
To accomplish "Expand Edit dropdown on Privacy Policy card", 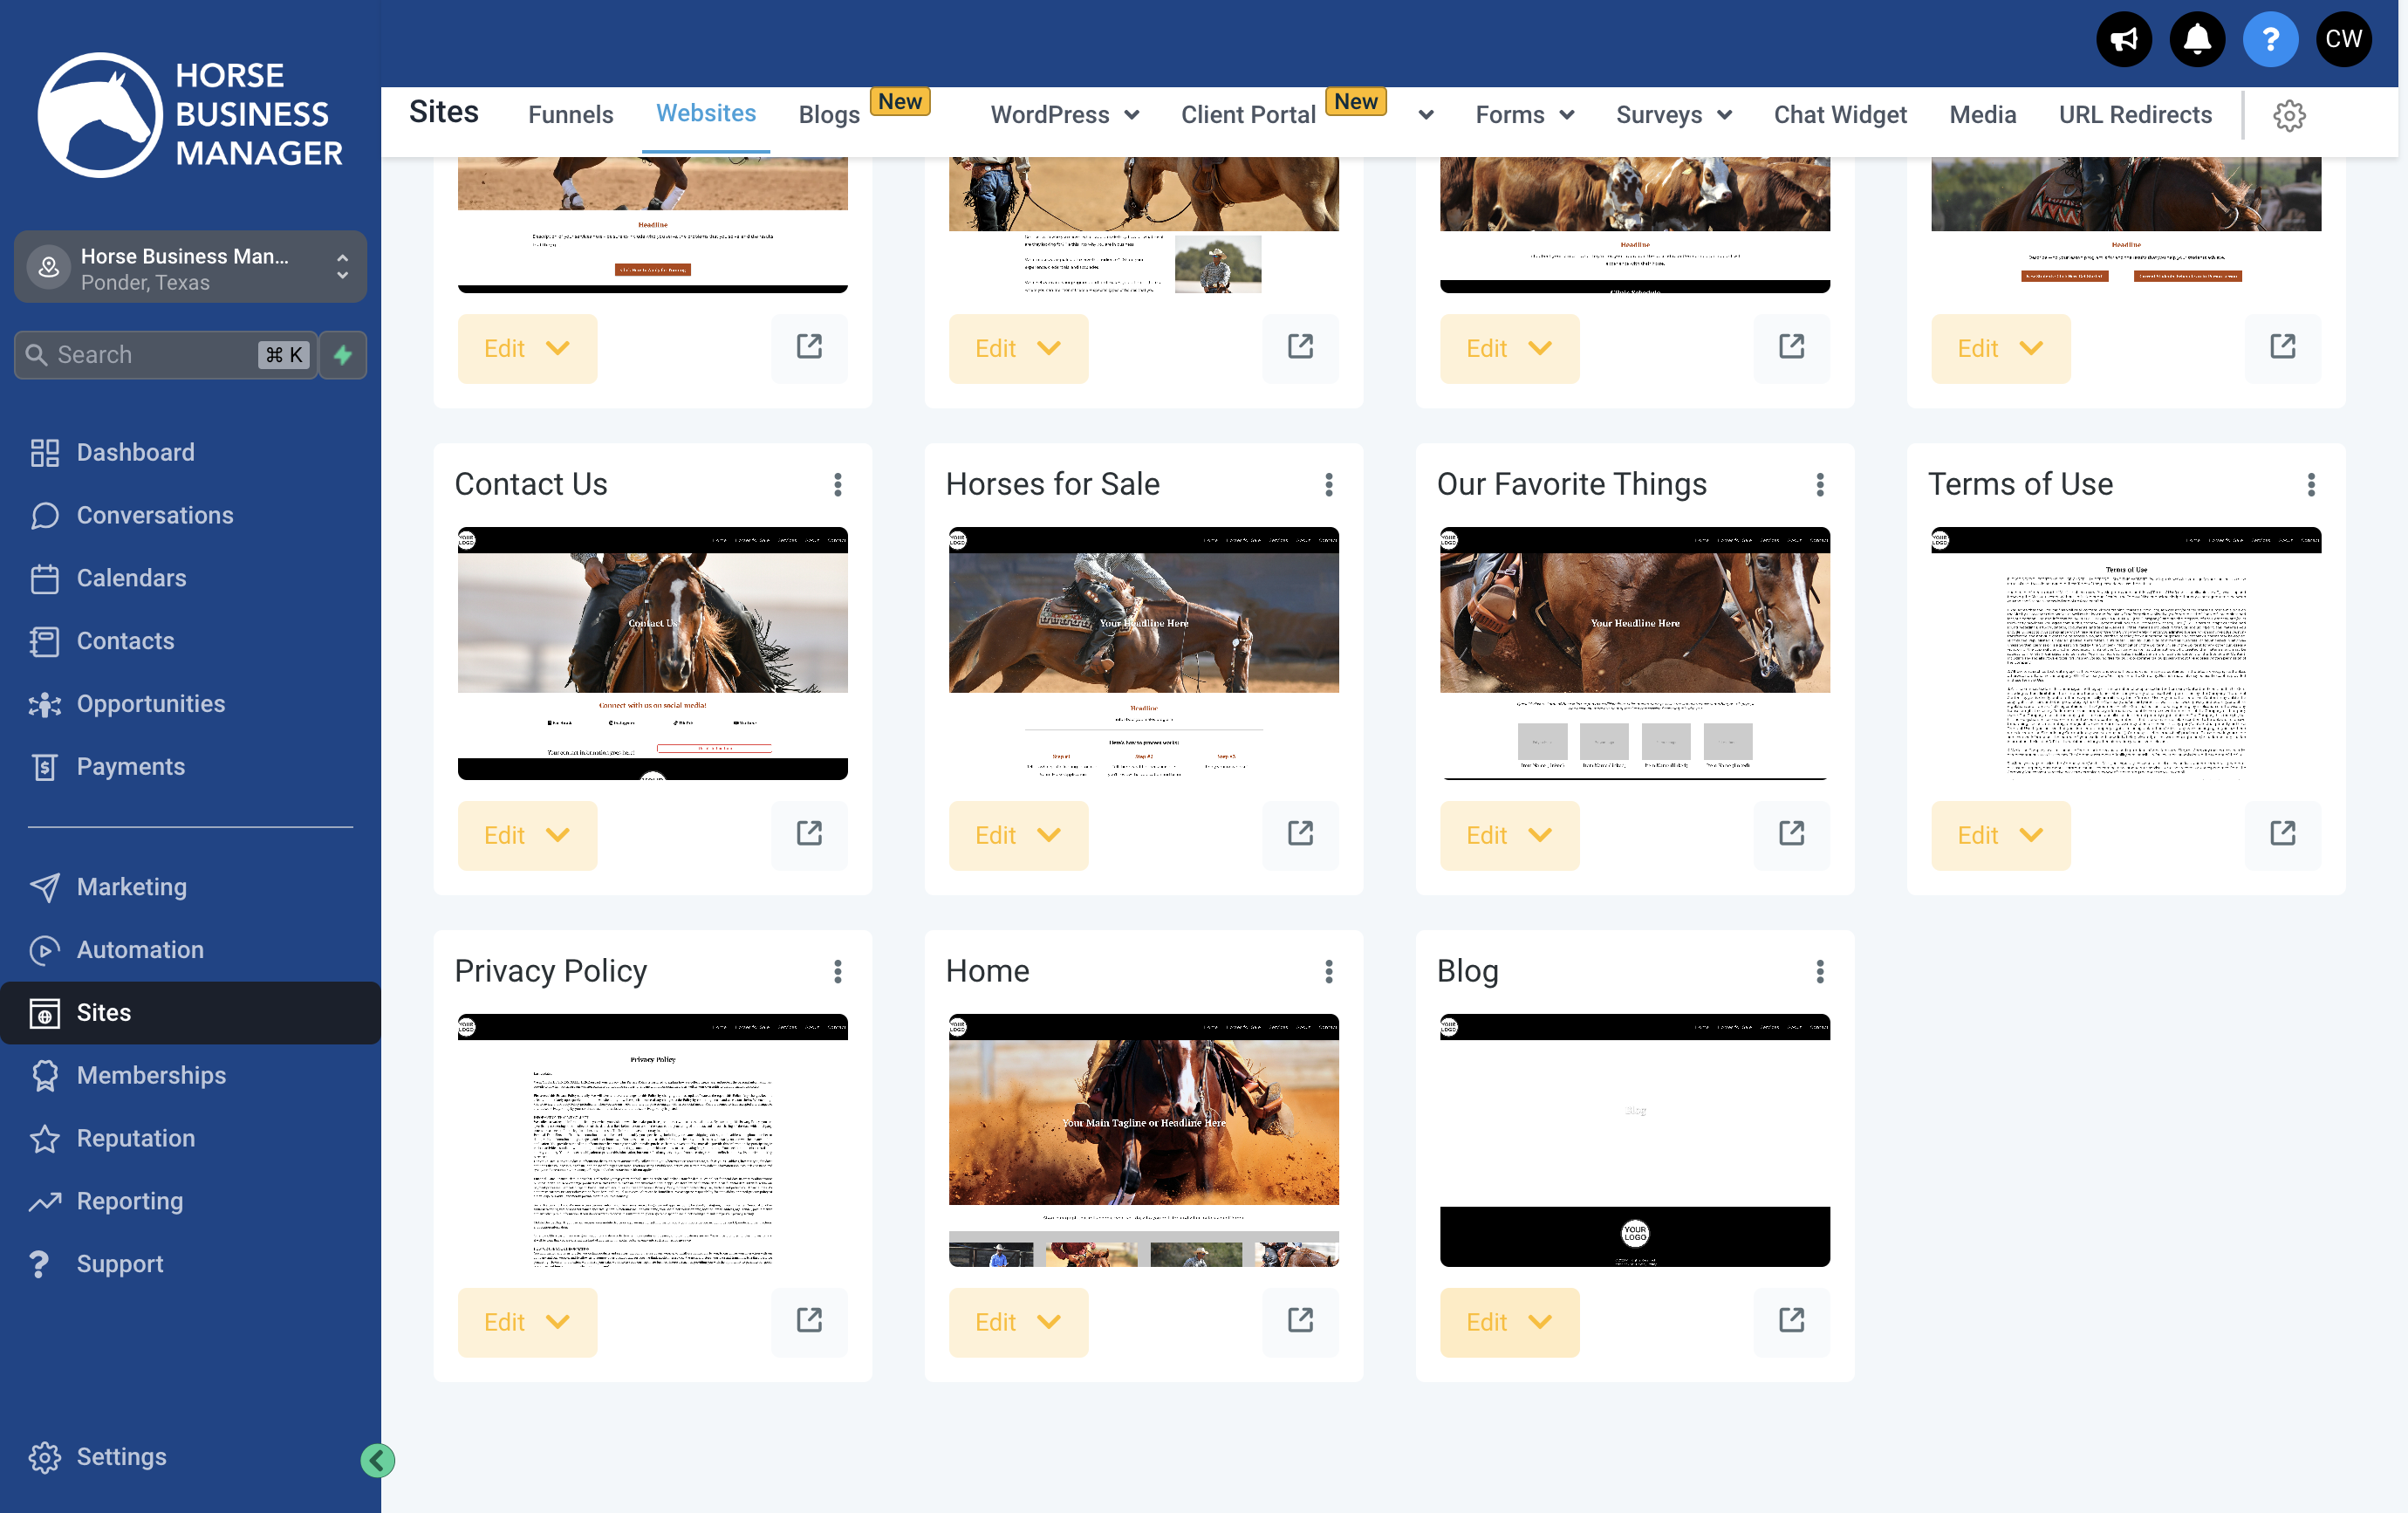I will pos(527,1321).
